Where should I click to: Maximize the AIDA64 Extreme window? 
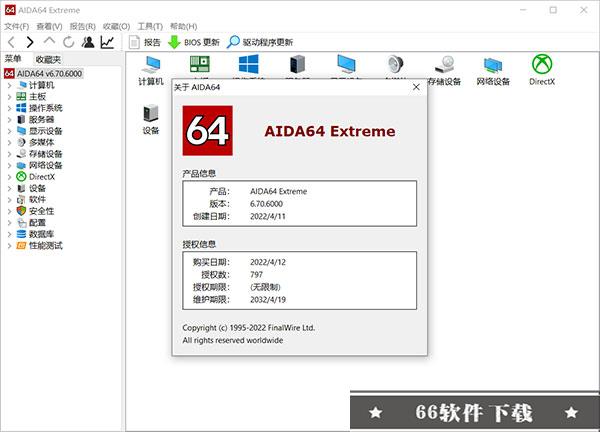tap(553, 10)
